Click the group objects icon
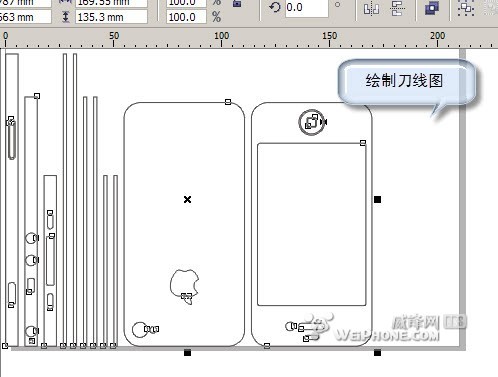This screenshot has height=377, width=498. [466, 8]
